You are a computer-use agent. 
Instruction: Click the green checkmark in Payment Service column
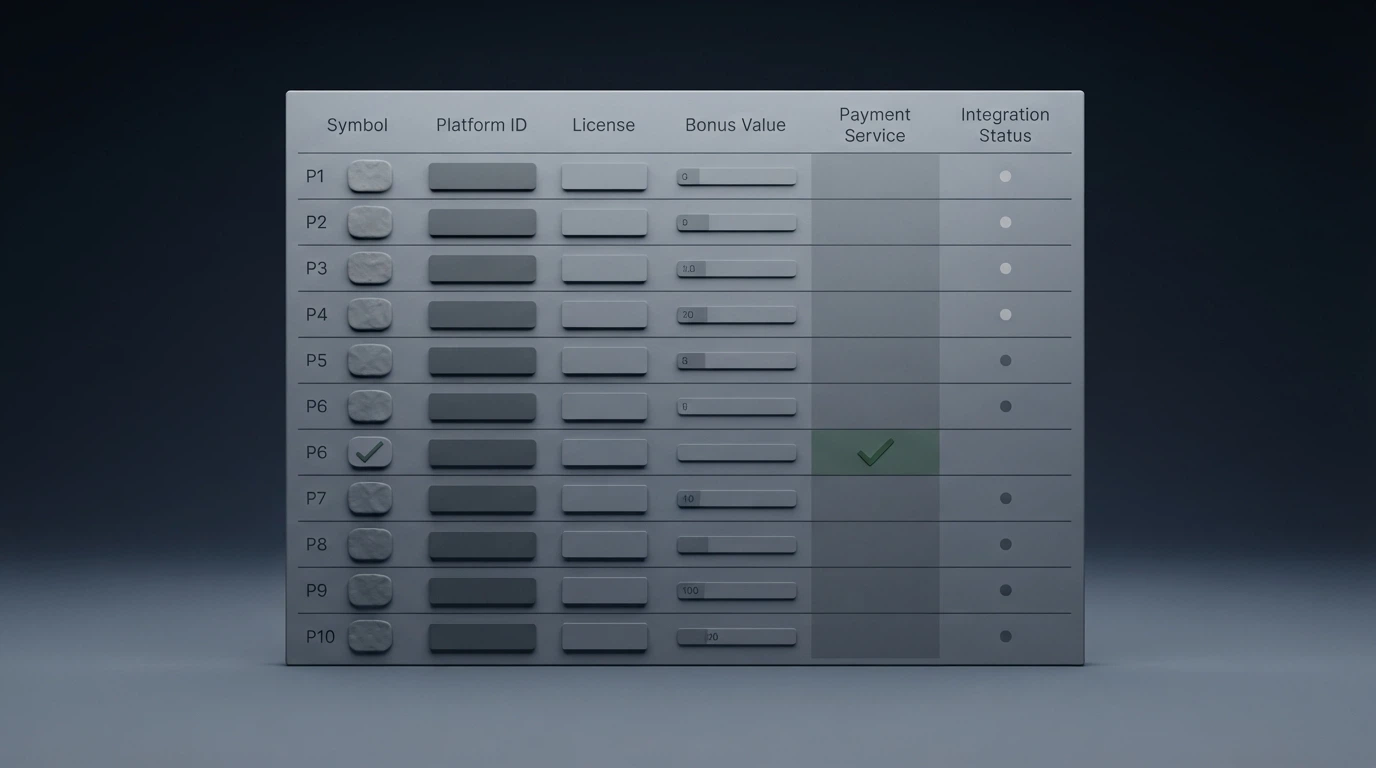(x=875, y=453)
